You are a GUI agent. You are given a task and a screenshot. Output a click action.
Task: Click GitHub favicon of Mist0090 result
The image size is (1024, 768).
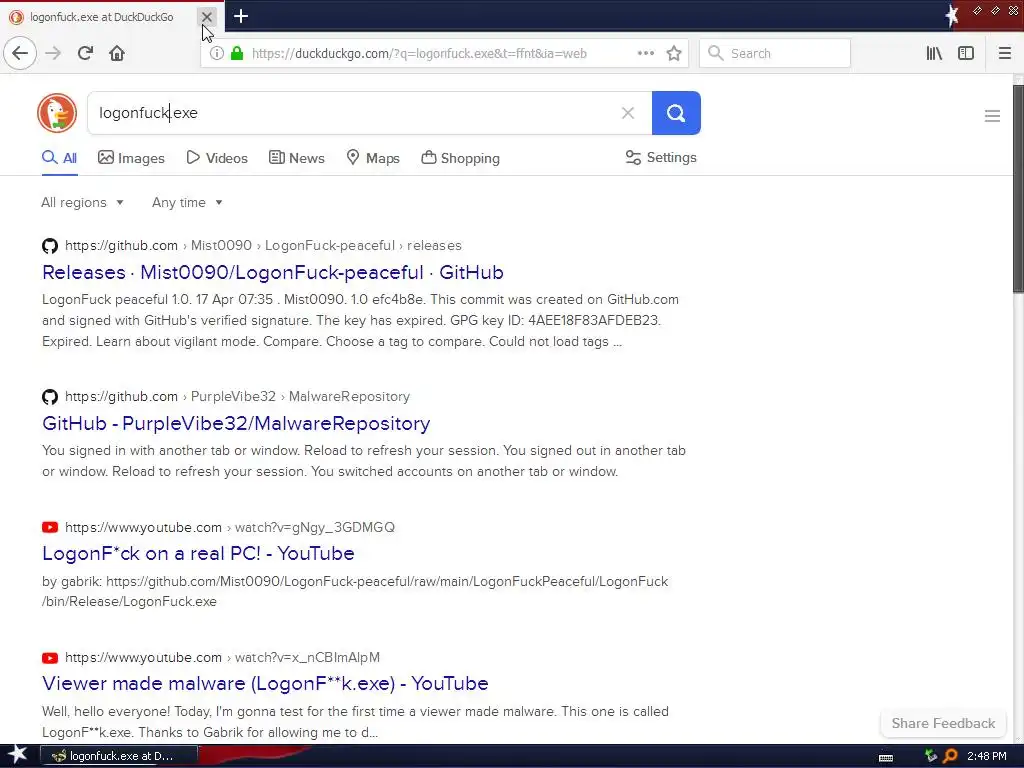pyautogui.click(x=50, y=246)
